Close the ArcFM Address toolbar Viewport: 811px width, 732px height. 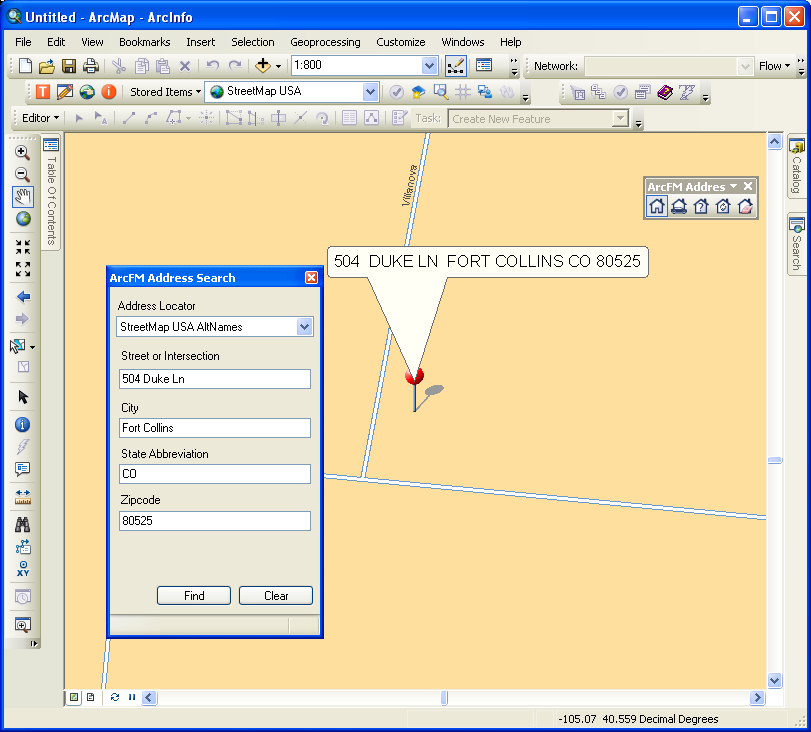748,186
